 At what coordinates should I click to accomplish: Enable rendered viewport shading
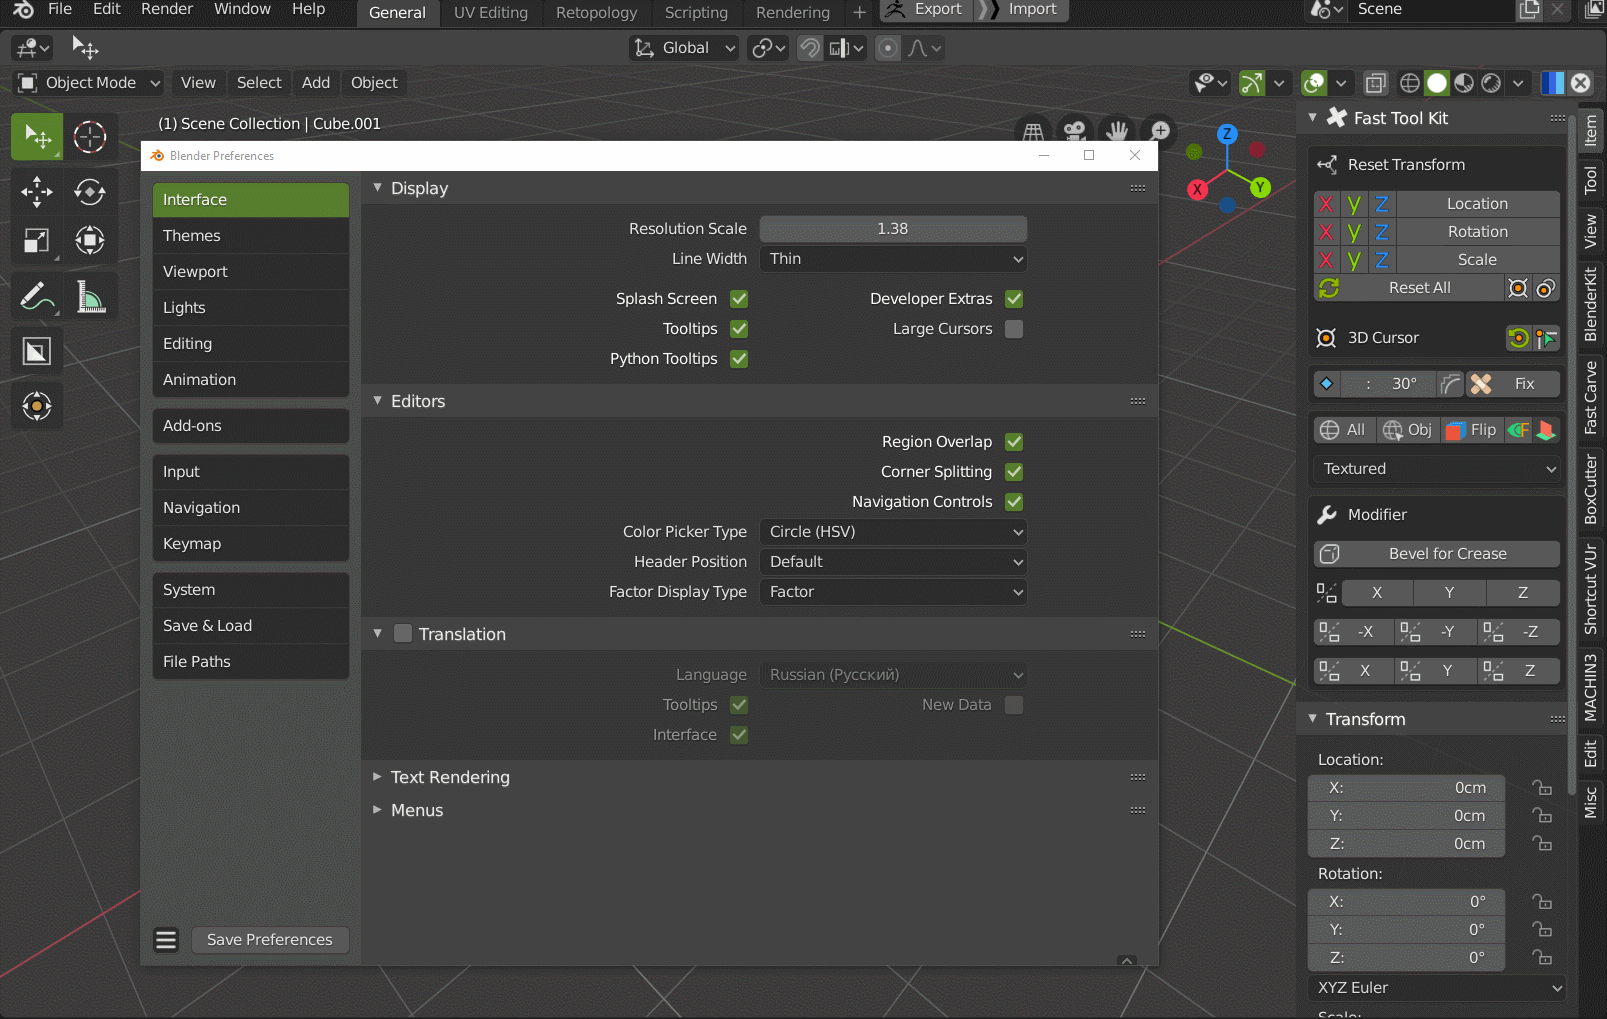tap(1491, 83)
